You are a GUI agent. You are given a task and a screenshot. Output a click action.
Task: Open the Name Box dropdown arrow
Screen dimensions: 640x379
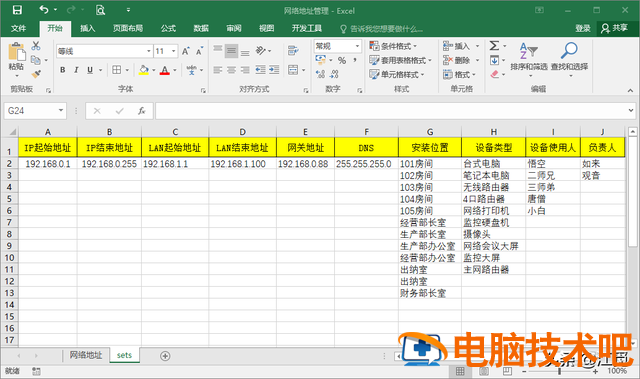click(x=61, y=111)
